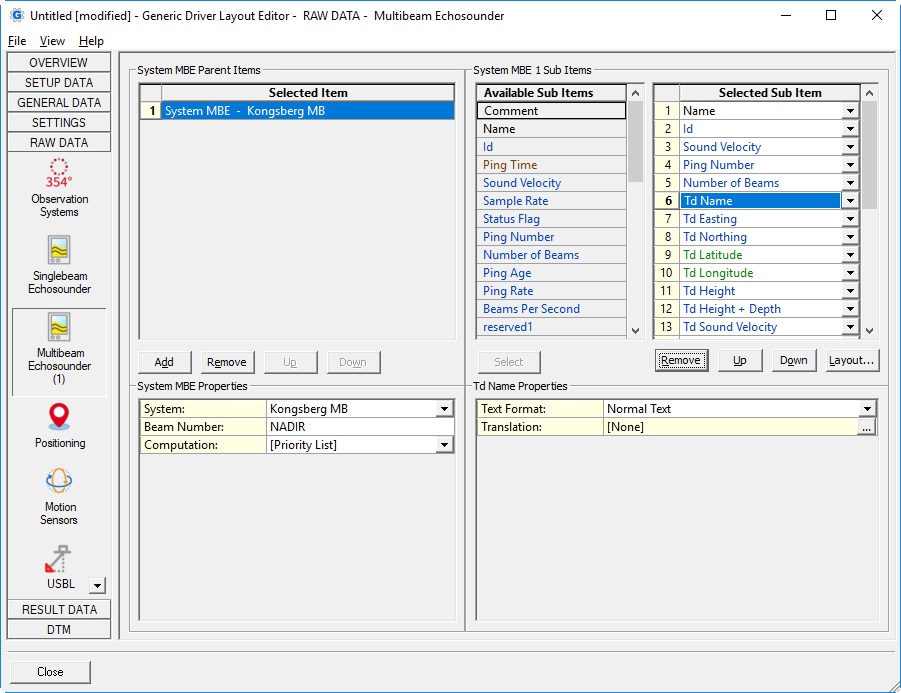
Task: Open the Positioning icon
Action: [59, 416]
